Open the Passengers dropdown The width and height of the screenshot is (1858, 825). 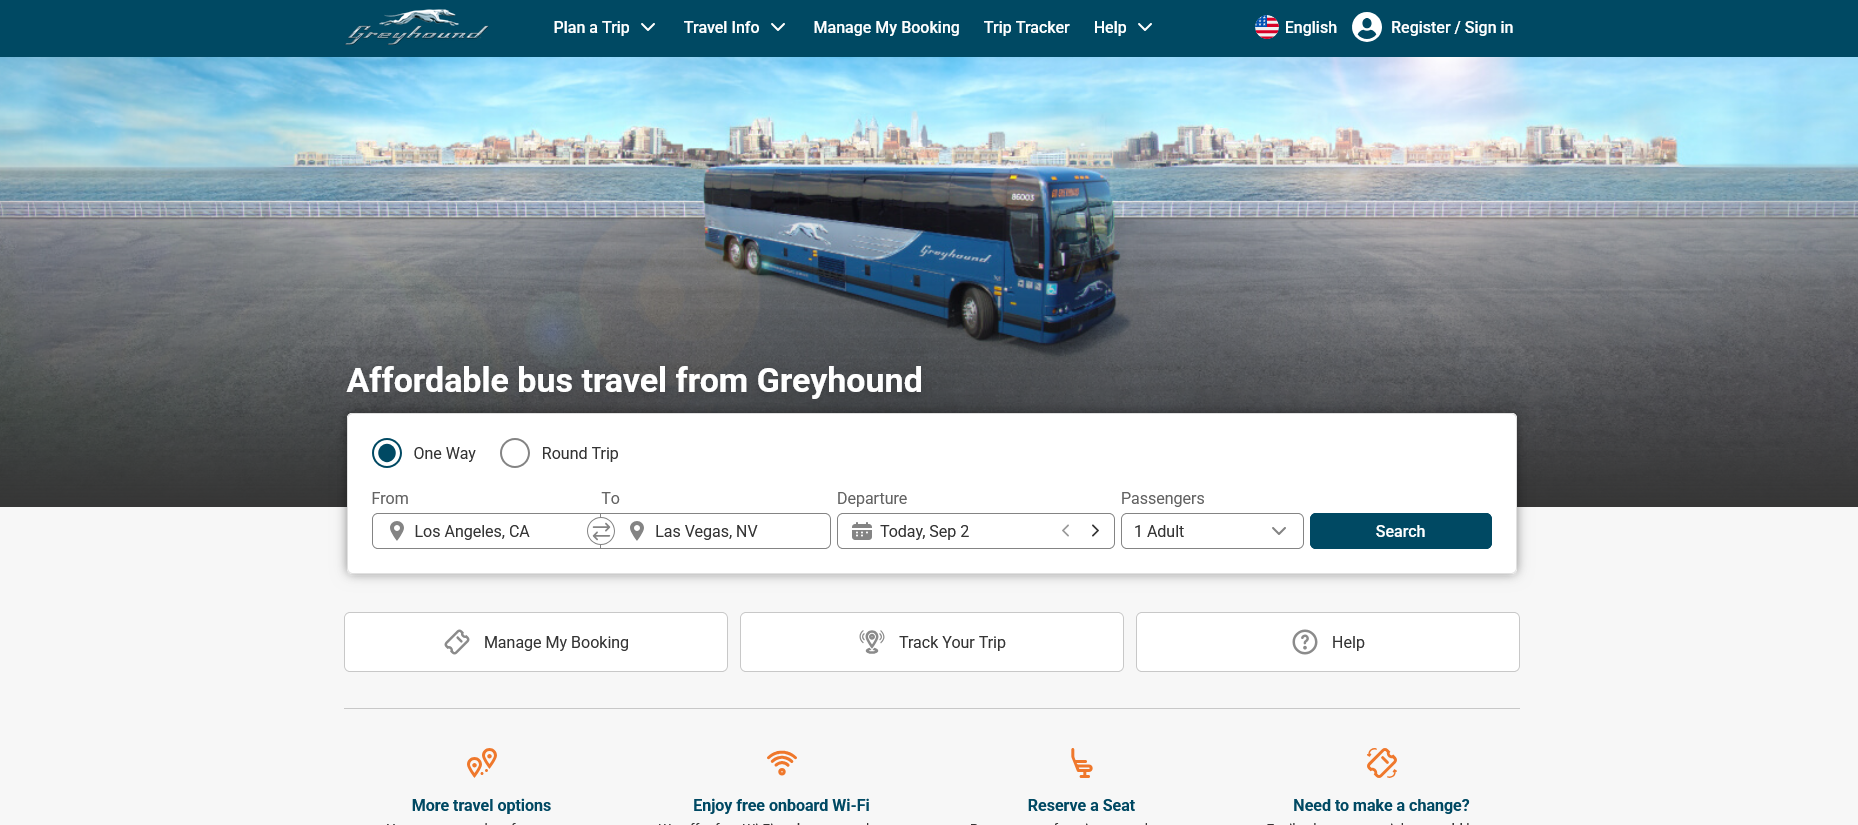point(1212,531)
